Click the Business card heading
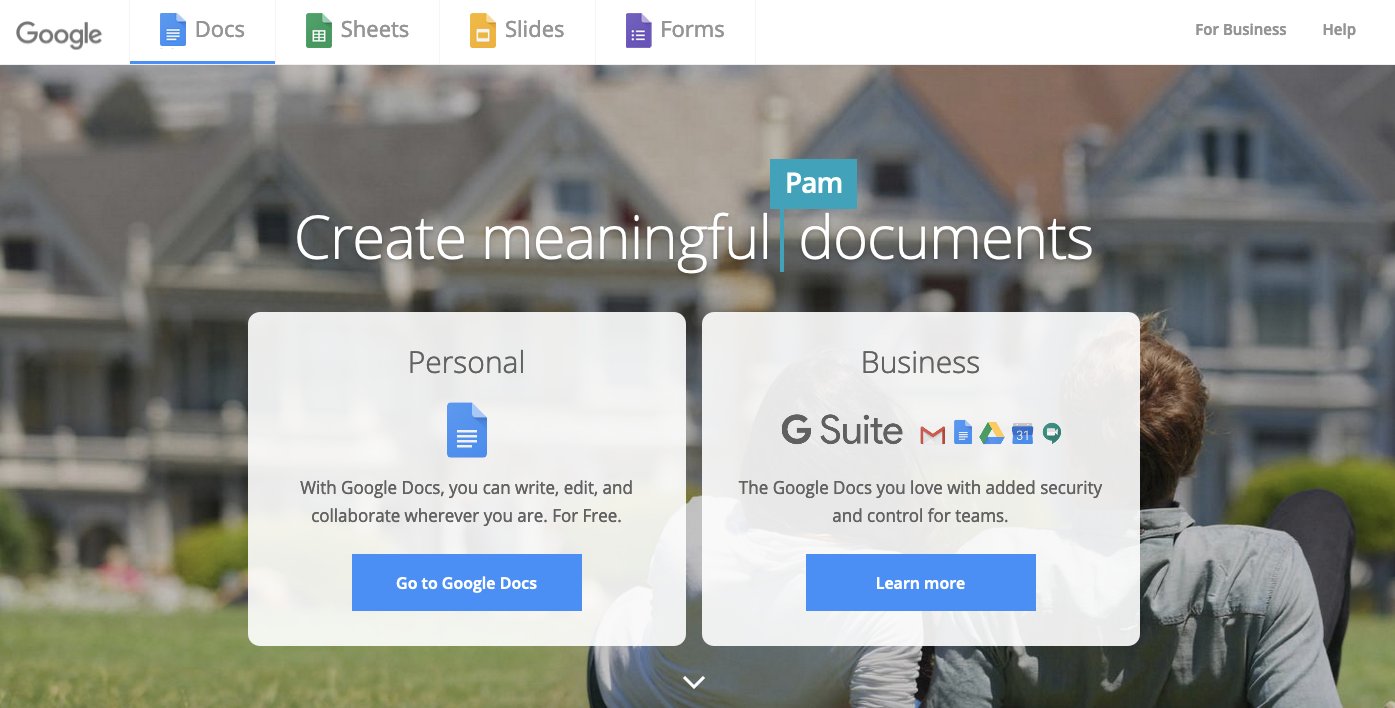 pos(921,362)
